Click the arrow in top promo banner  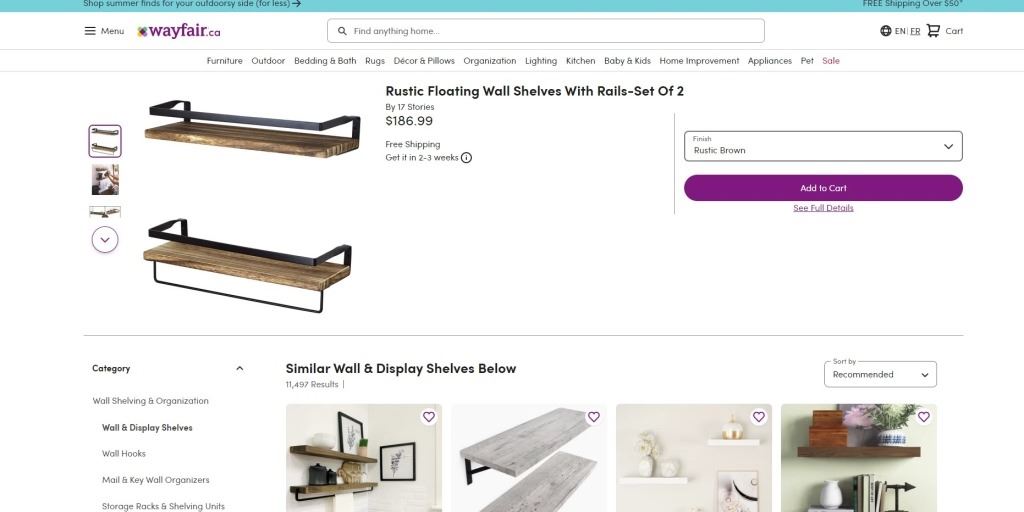click(x=297, y=3)
